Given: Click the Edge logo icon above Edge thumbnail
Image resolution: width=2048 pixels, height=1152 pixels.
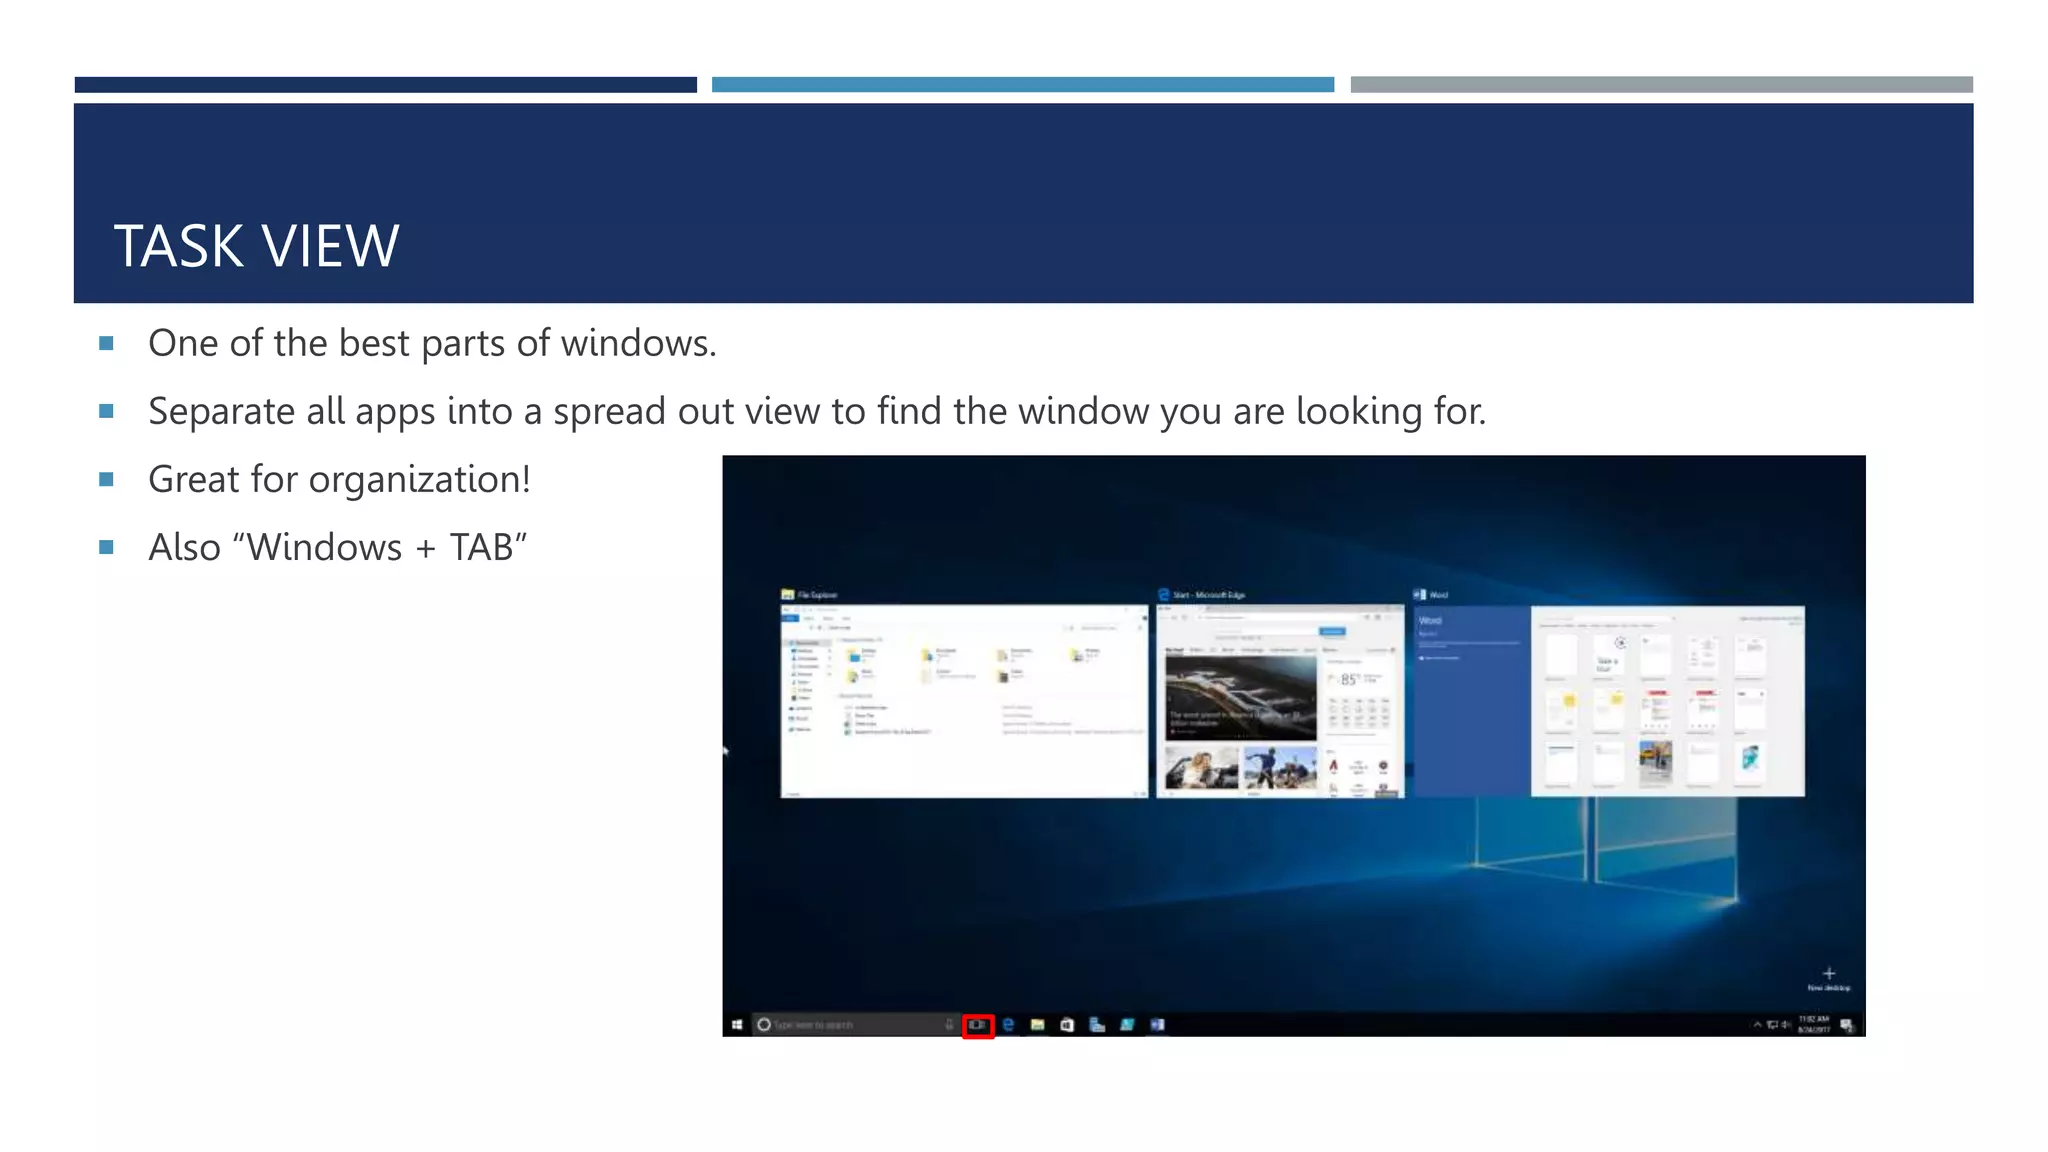Looking at the screenshot, I should click(x=1164, y=594).
